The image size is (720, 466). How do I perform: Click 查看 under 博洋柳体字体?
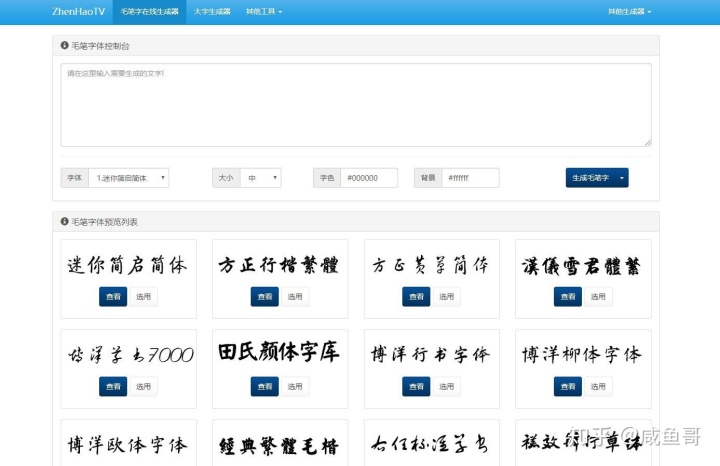pos(568,387)
